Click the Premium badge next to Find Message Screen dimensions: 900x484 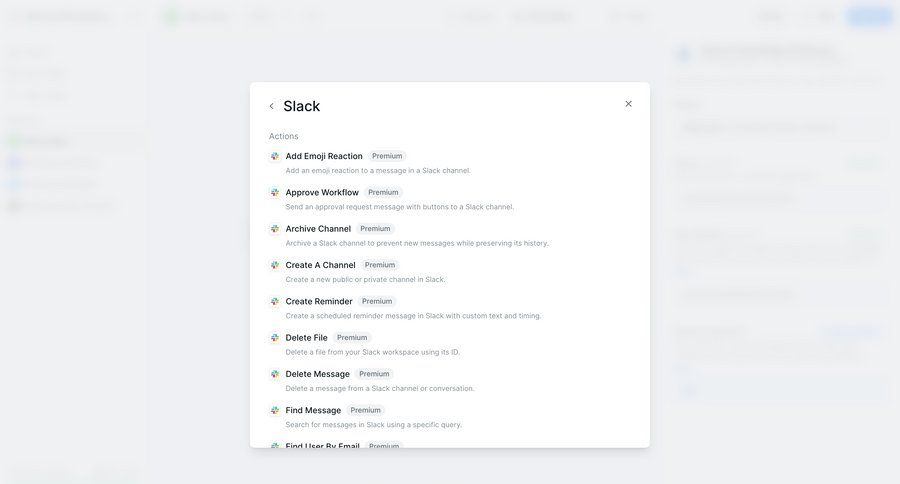366,410
